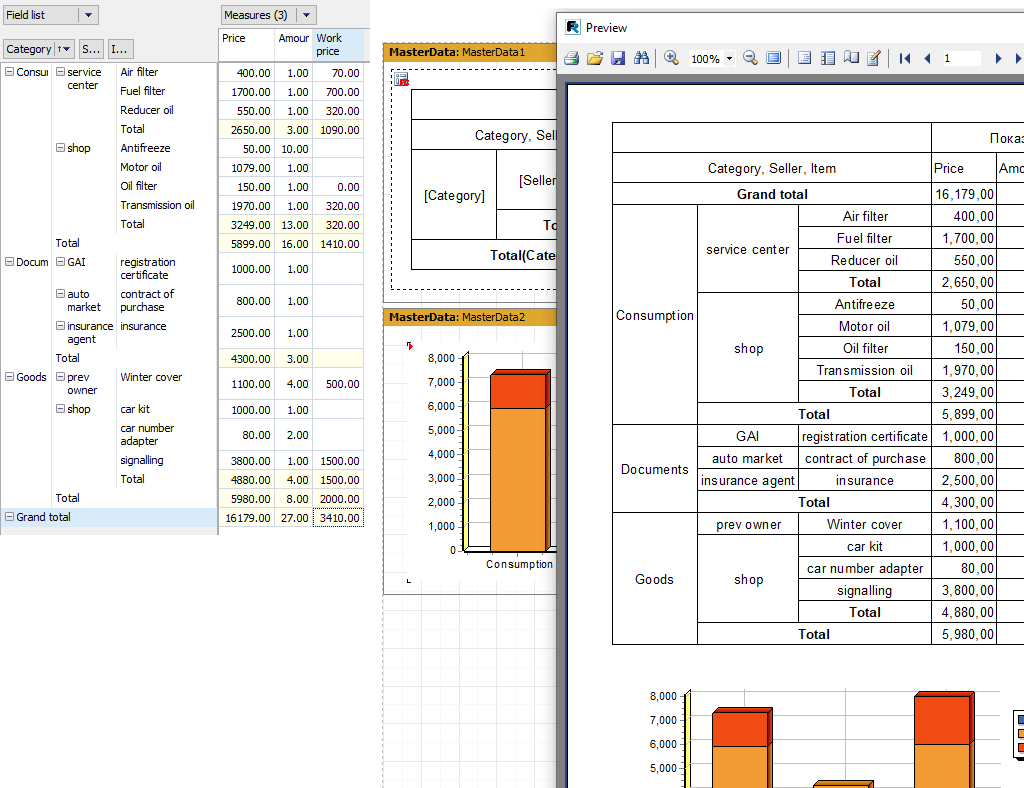Viewport: 1024px width, 788px height.
Task: Click the Transmission oil item label
Action: pyautogui.click(x=157, y=205)
